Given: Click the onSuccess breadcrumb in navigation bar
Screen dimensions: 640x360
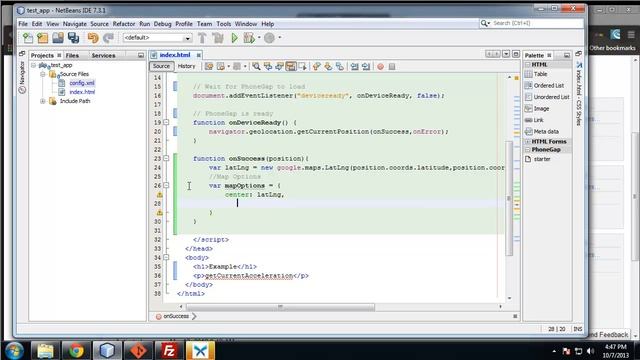Looking at the screenshot, I should click(x=176, y=316).
